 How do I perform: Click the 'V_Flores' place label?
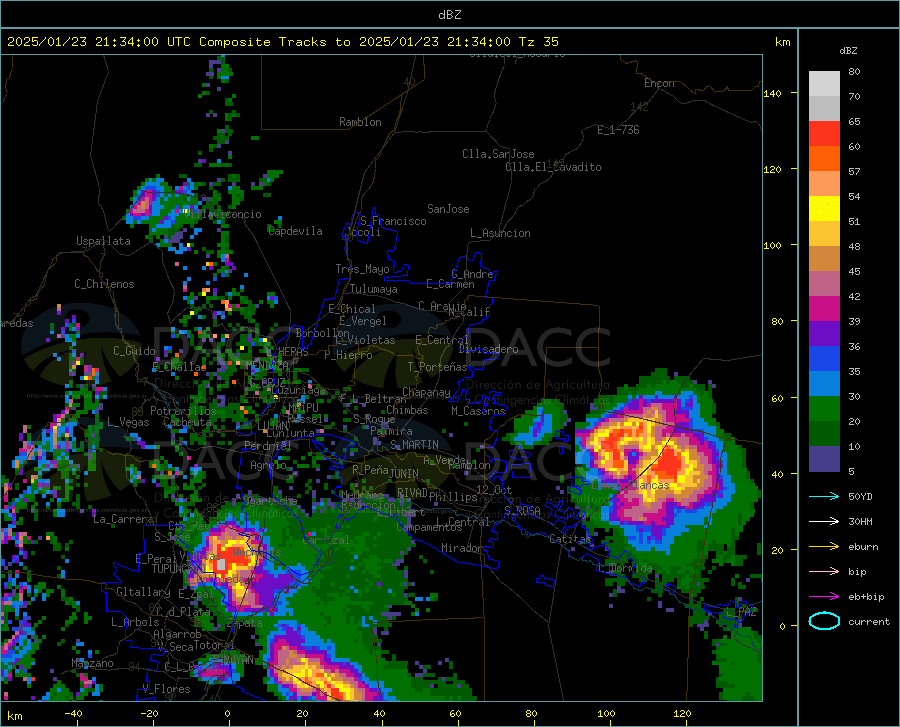[166, 689]
